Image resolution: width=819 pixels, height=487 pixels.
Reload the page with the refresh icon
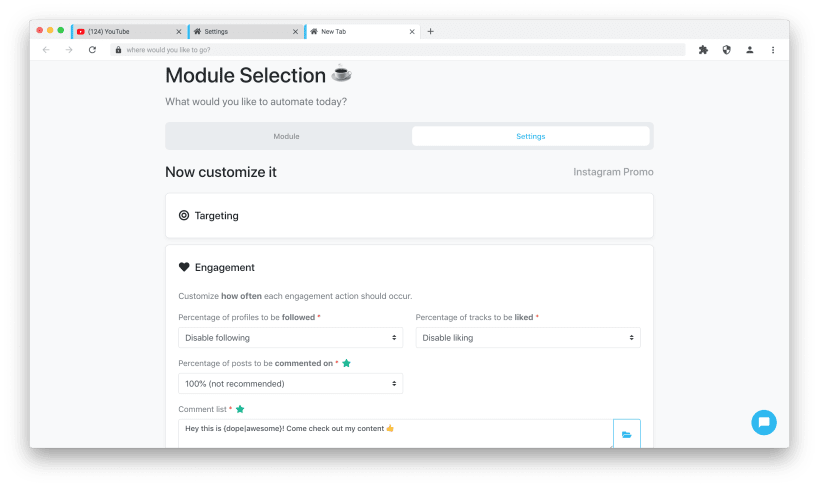click(92, 50)
